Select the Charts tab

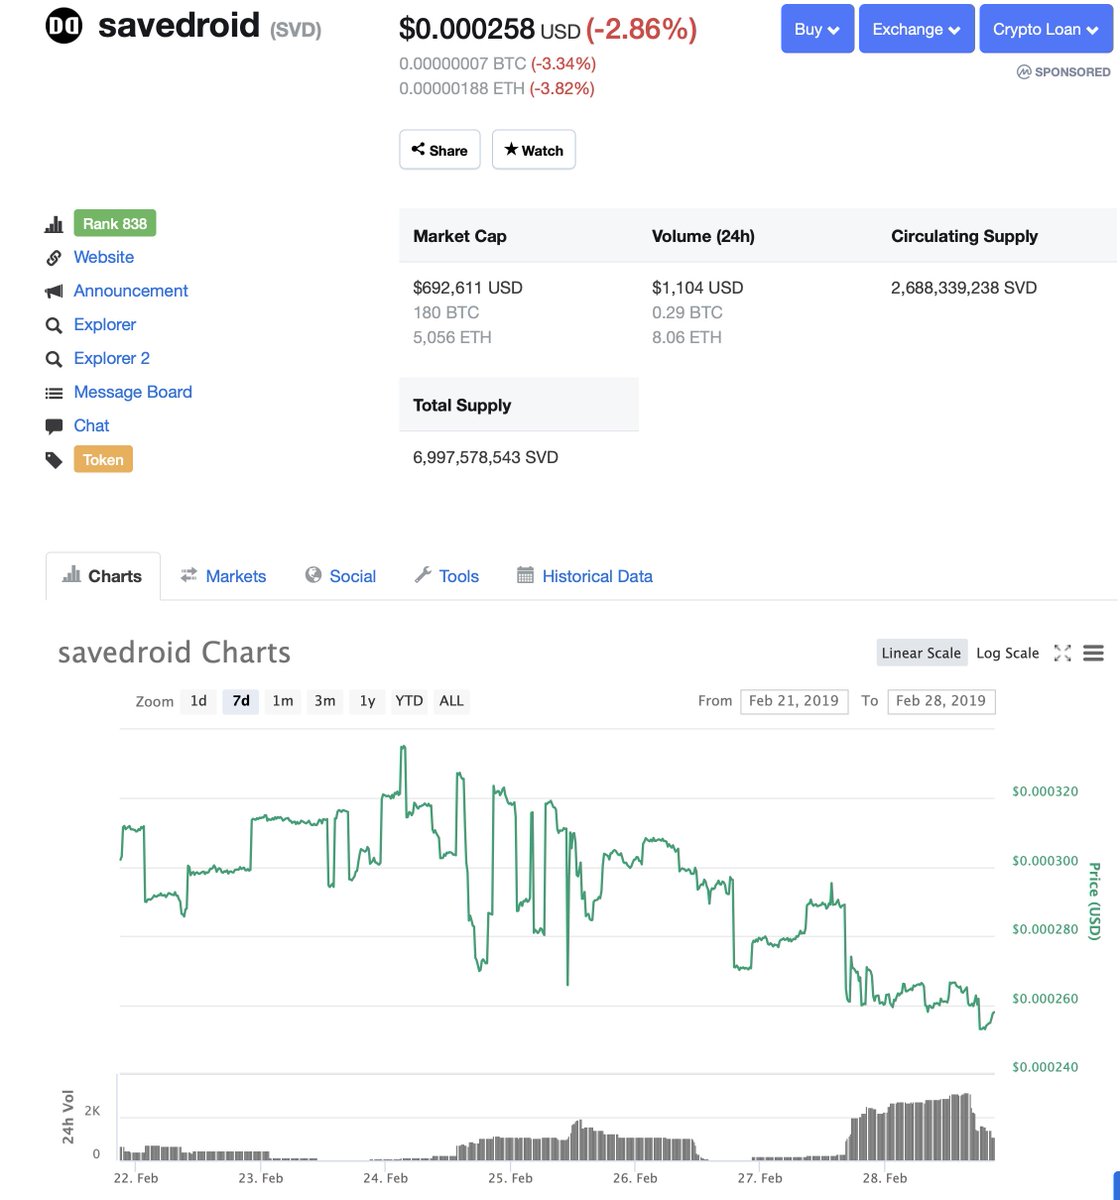pos(103,576)
